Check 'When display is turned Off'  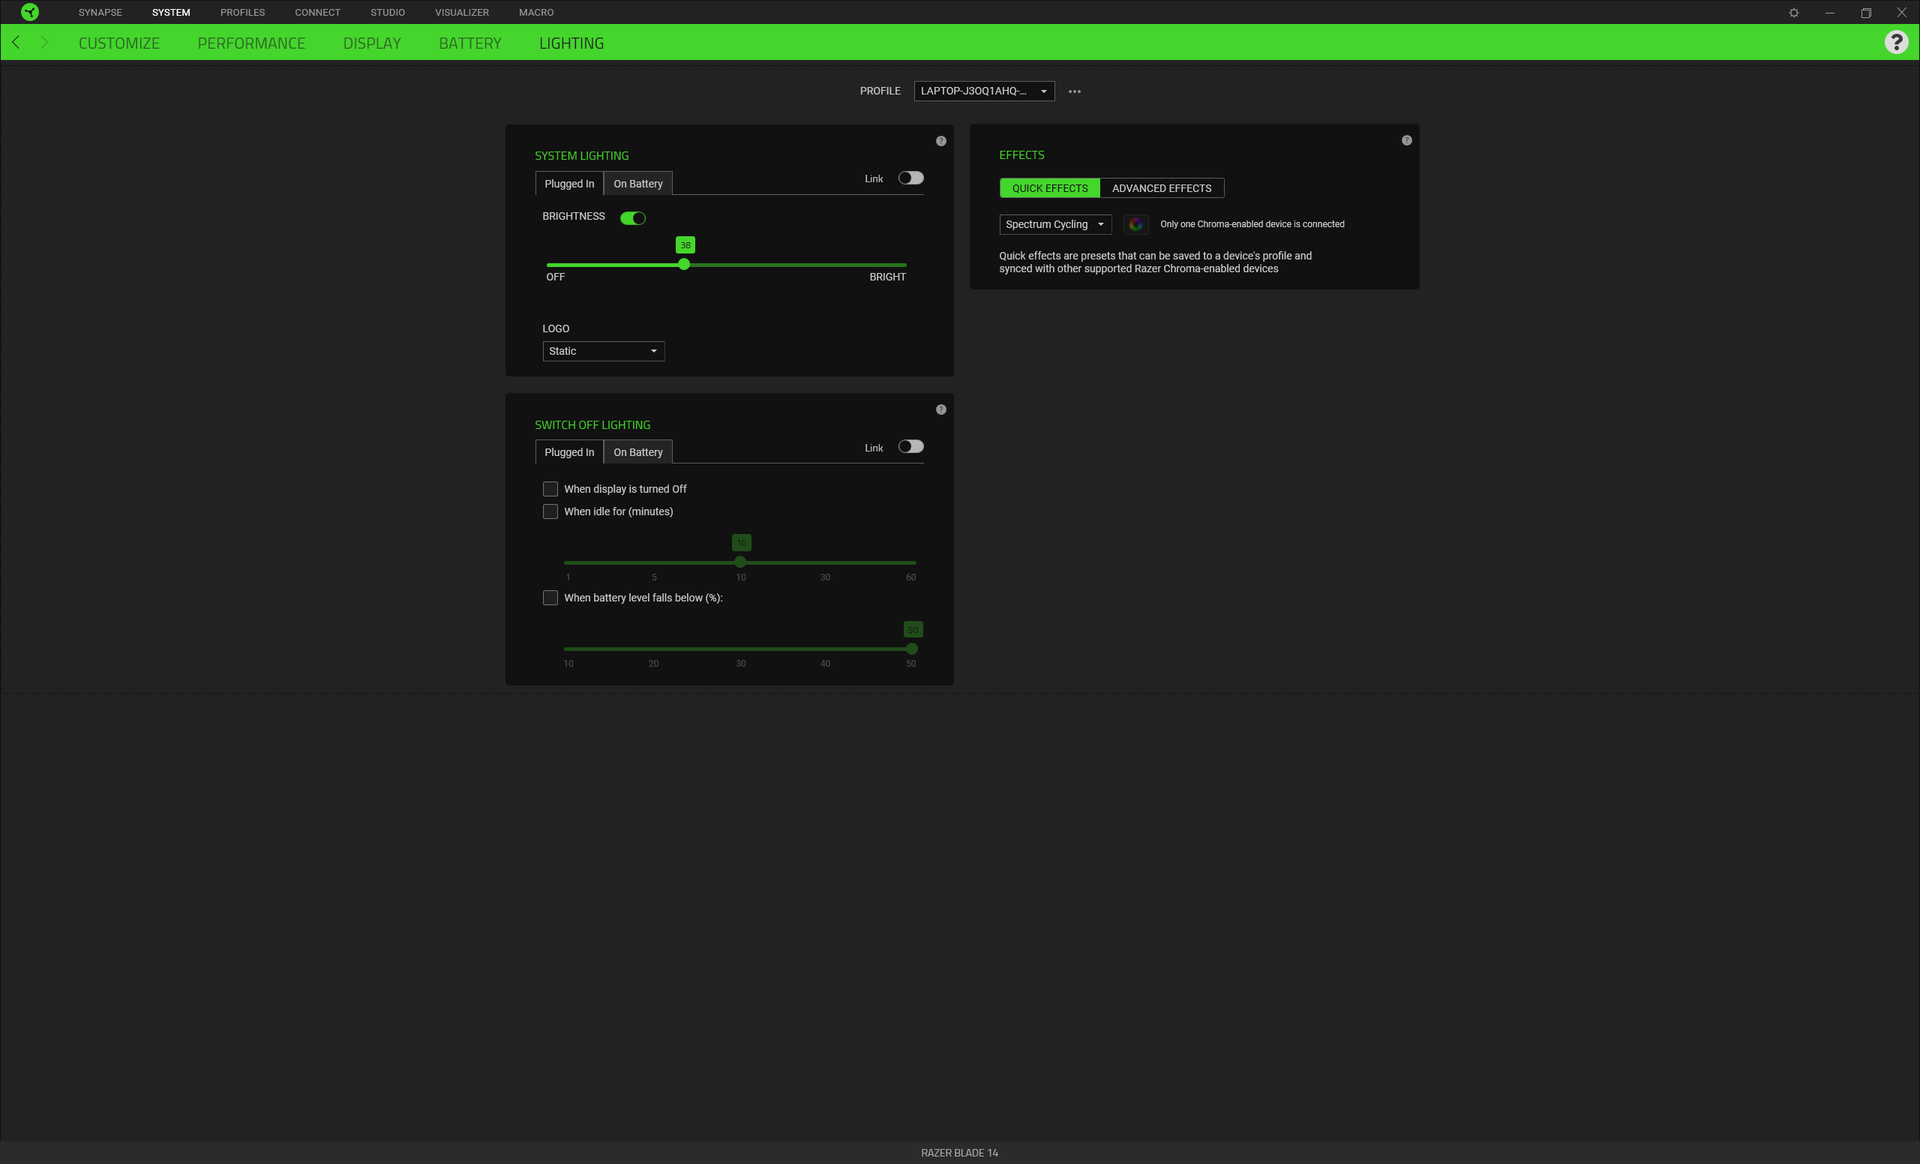[x=550, y=489]
